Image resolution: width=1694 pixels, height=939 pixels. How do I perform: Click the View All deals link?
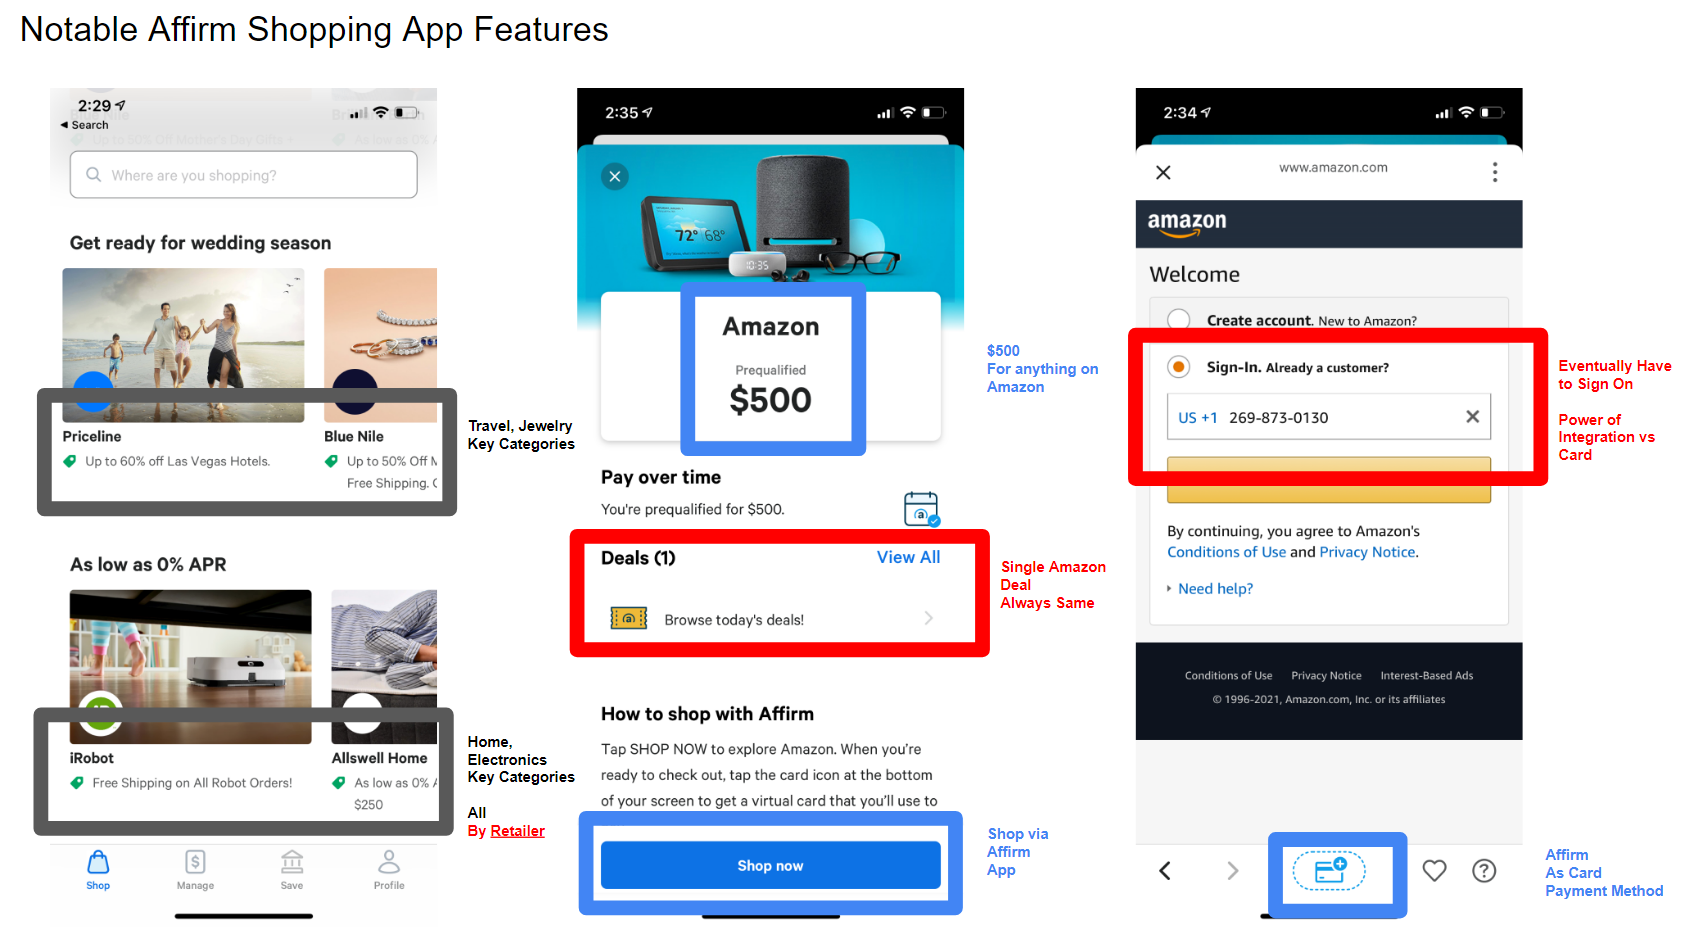pos(908,557)
